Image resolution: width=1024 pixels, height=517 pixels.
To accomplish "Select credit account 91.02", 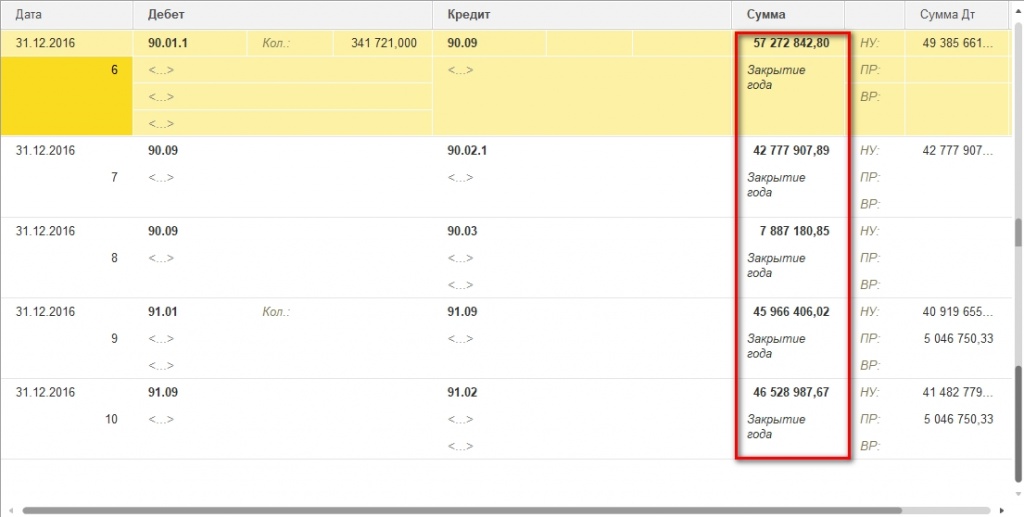I will 462,393.
